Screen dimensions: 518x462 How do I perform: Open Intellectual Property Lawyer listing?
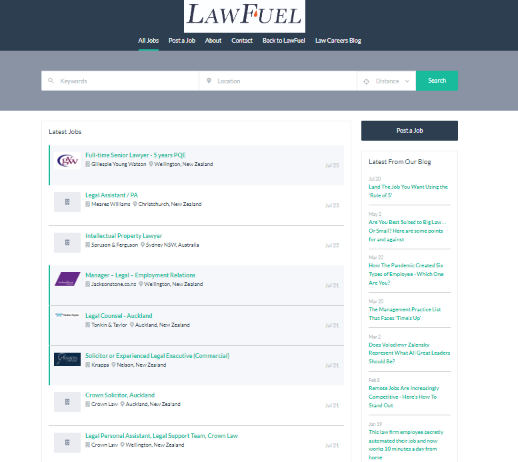tap(123, 236)
